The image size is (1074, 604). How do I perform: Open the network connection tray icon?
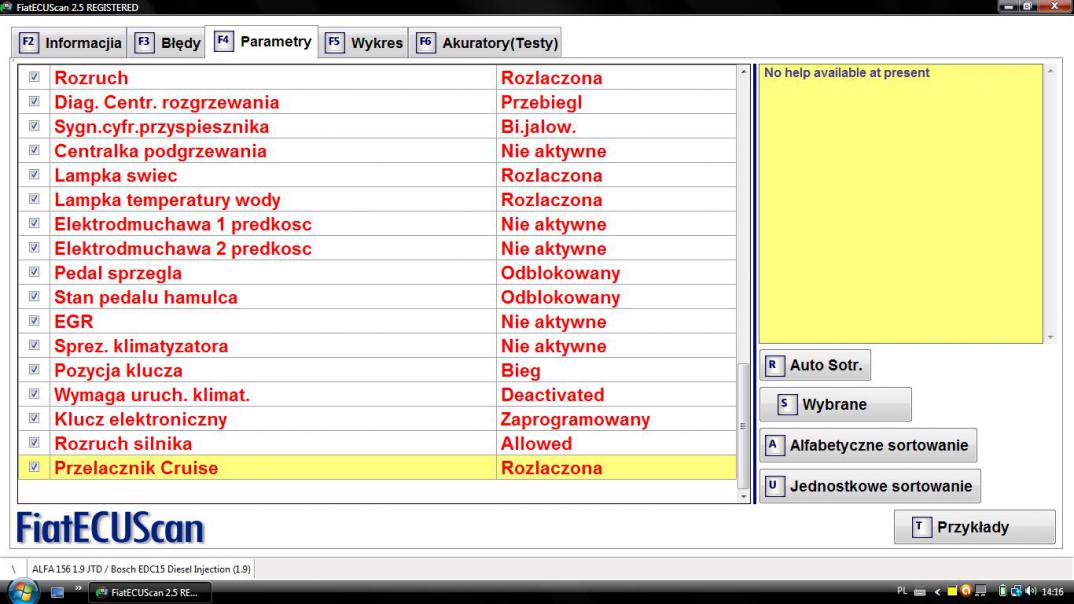pyautogui.click(x=1016, y=591)
